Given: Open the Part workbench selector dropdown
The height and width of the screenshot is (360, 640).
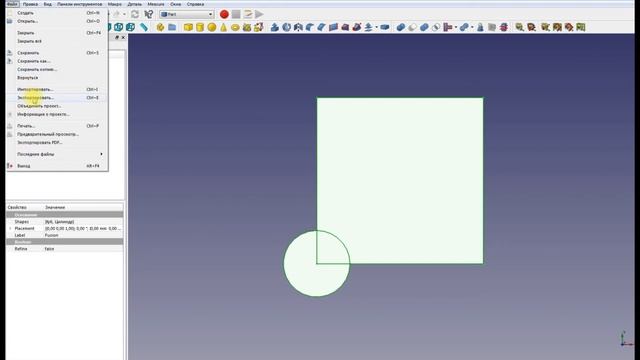Looking at the screenshot, I should click(187, 14).
